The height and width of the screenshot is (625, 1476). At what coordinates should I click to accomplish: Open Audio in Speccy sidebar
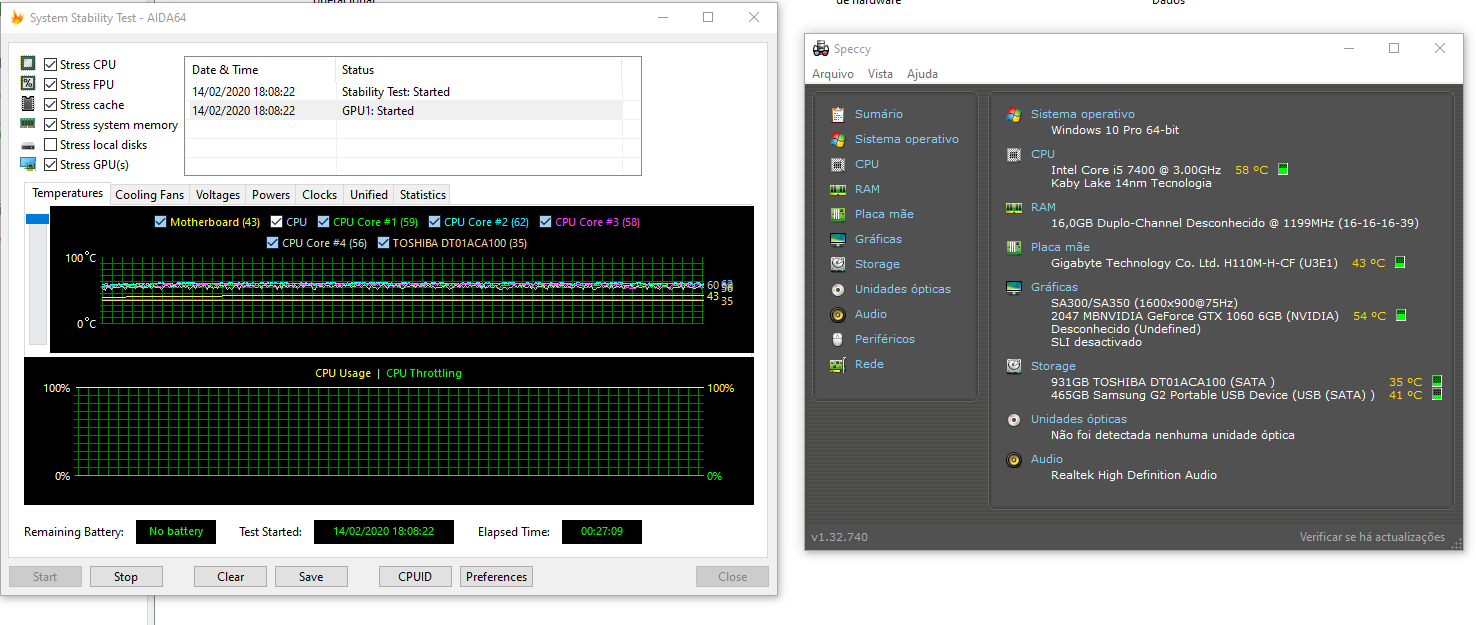(870, 314)
